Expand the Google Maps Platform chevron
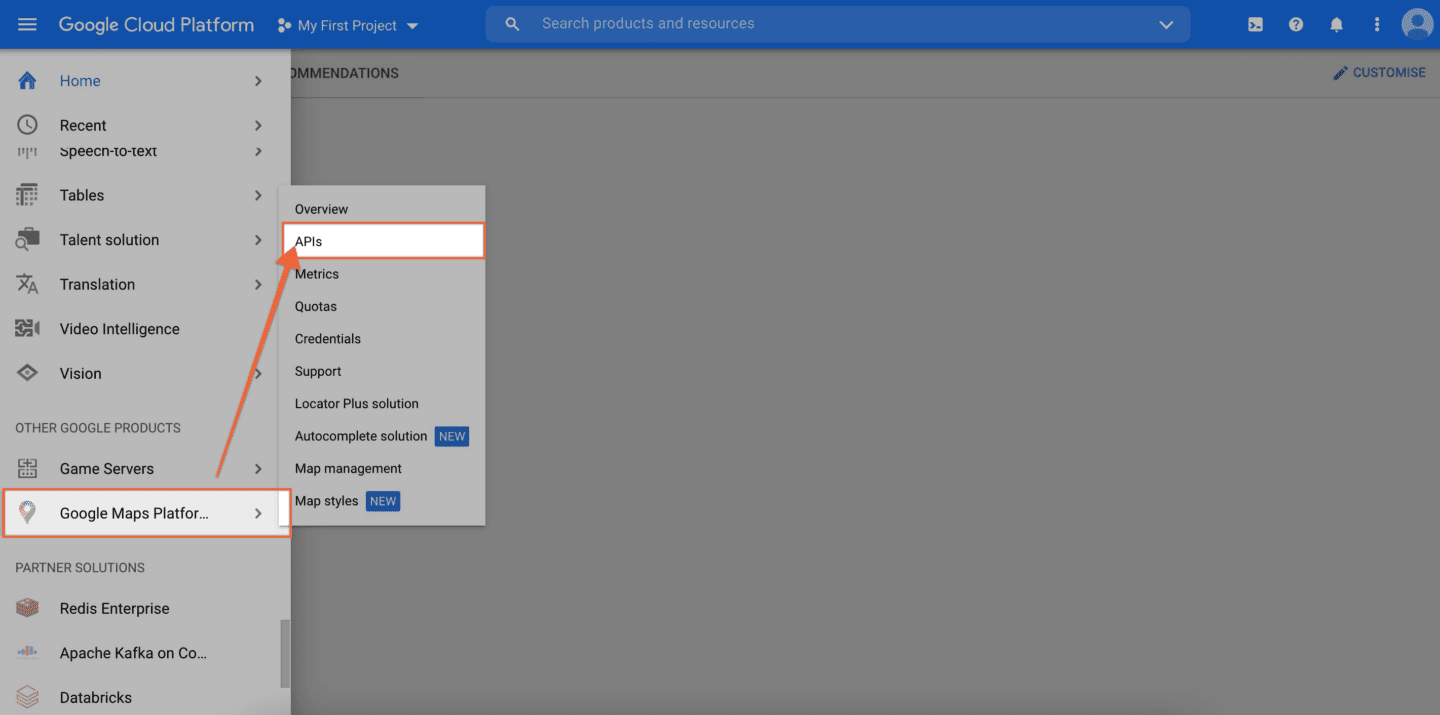The height and width of the screenshot is (715, 1440). tap(258, 513)
